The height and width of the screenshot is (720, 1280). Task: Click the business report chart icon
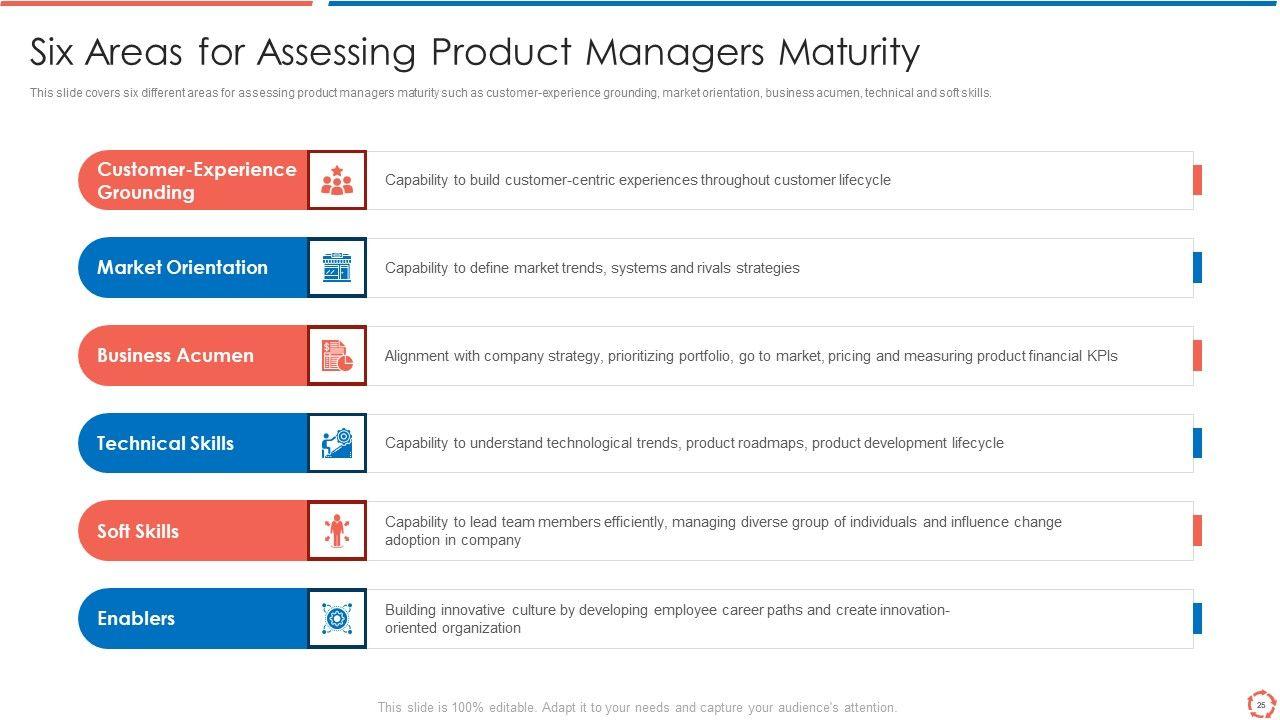pos(337,355)
